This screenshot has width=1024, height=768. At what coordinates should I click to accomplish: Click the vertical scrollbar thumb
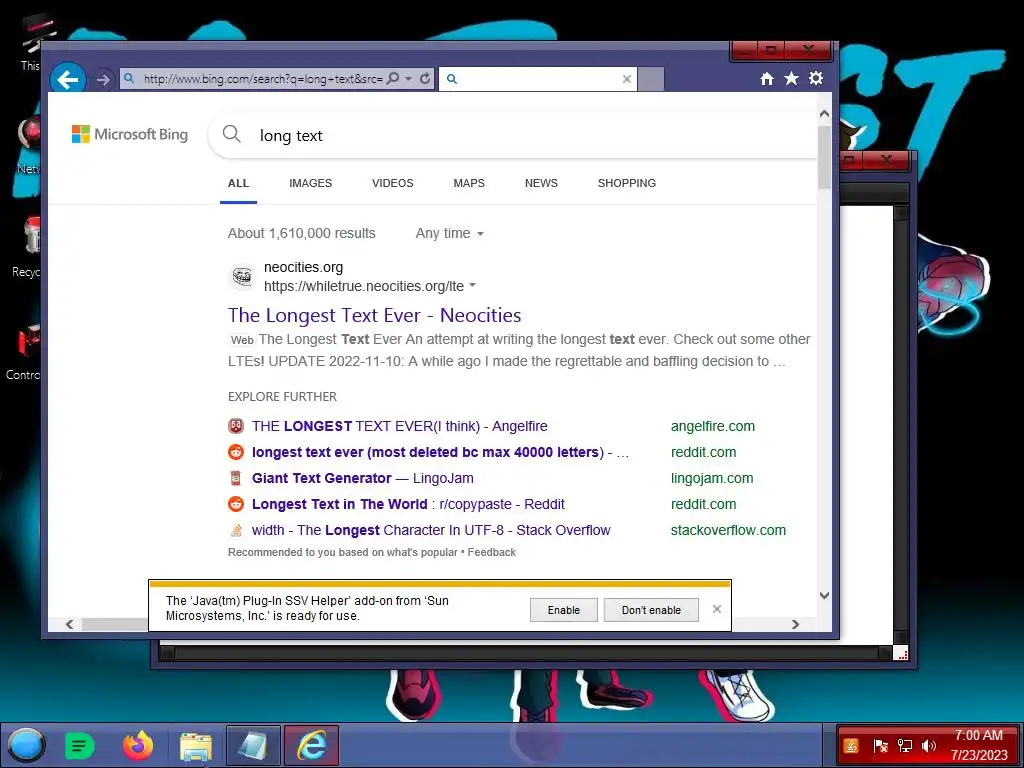click(x=824, y=157)
